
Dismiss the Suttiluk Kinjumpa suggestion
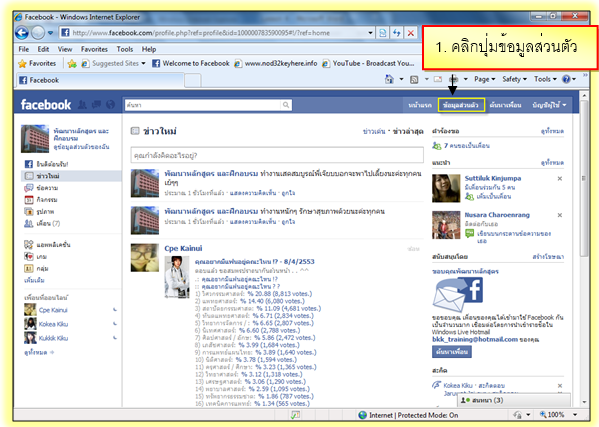(x=560, y=178)
